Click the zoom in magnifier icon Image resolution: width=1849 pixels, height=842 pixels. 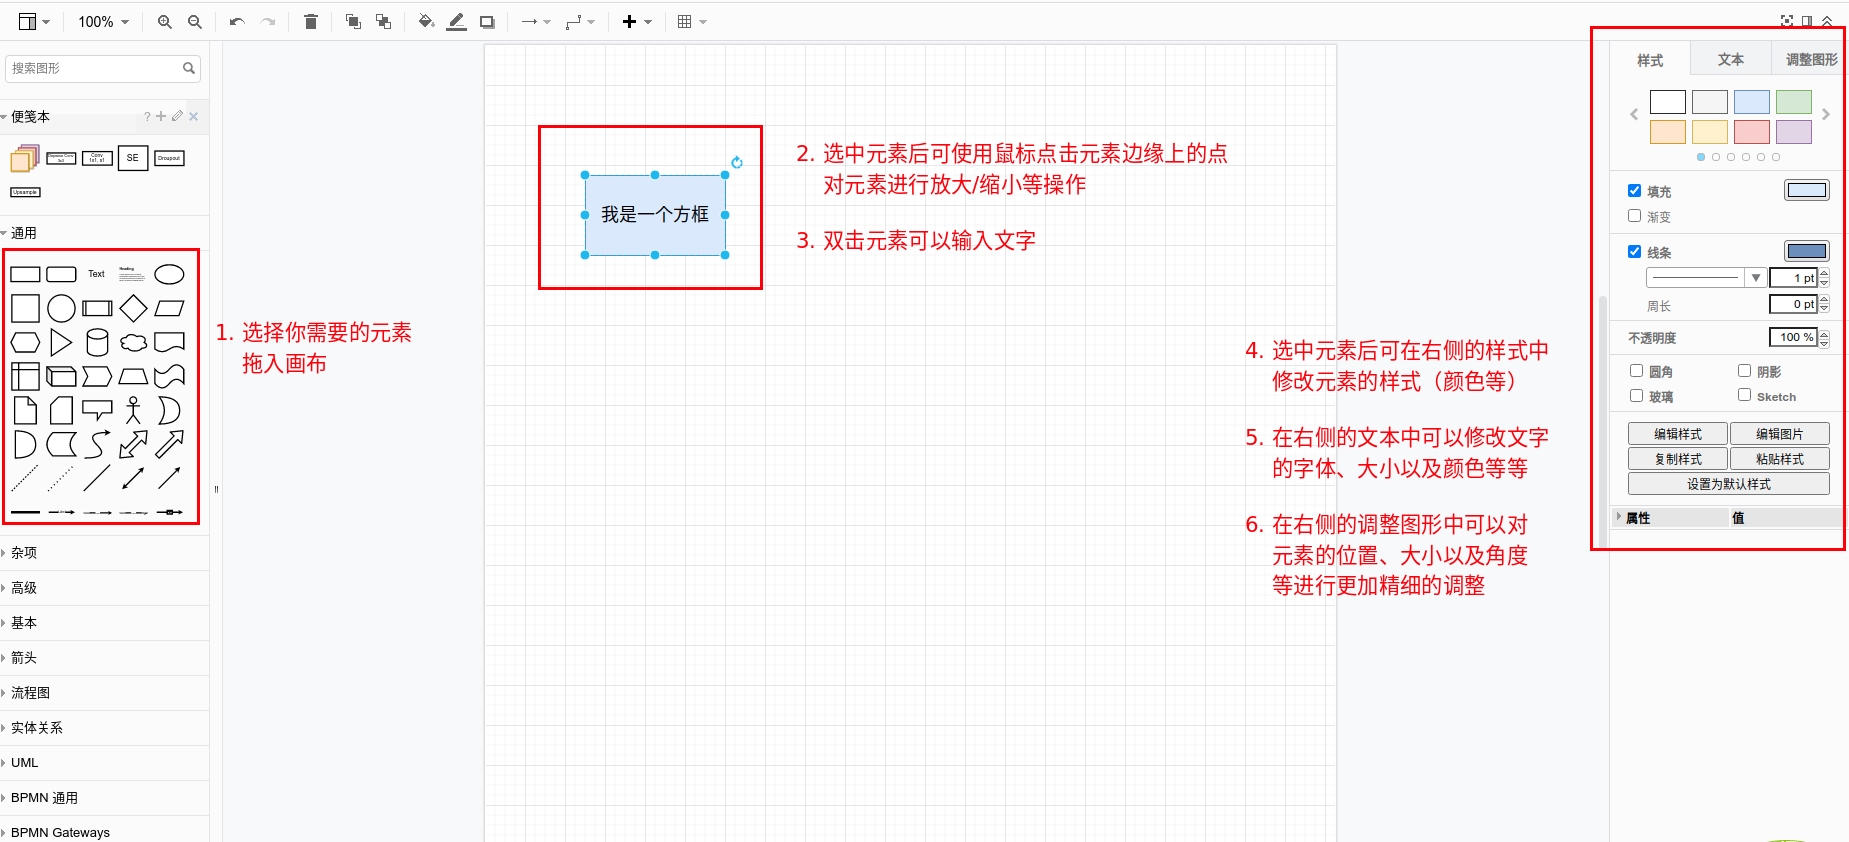coord(165,22)
